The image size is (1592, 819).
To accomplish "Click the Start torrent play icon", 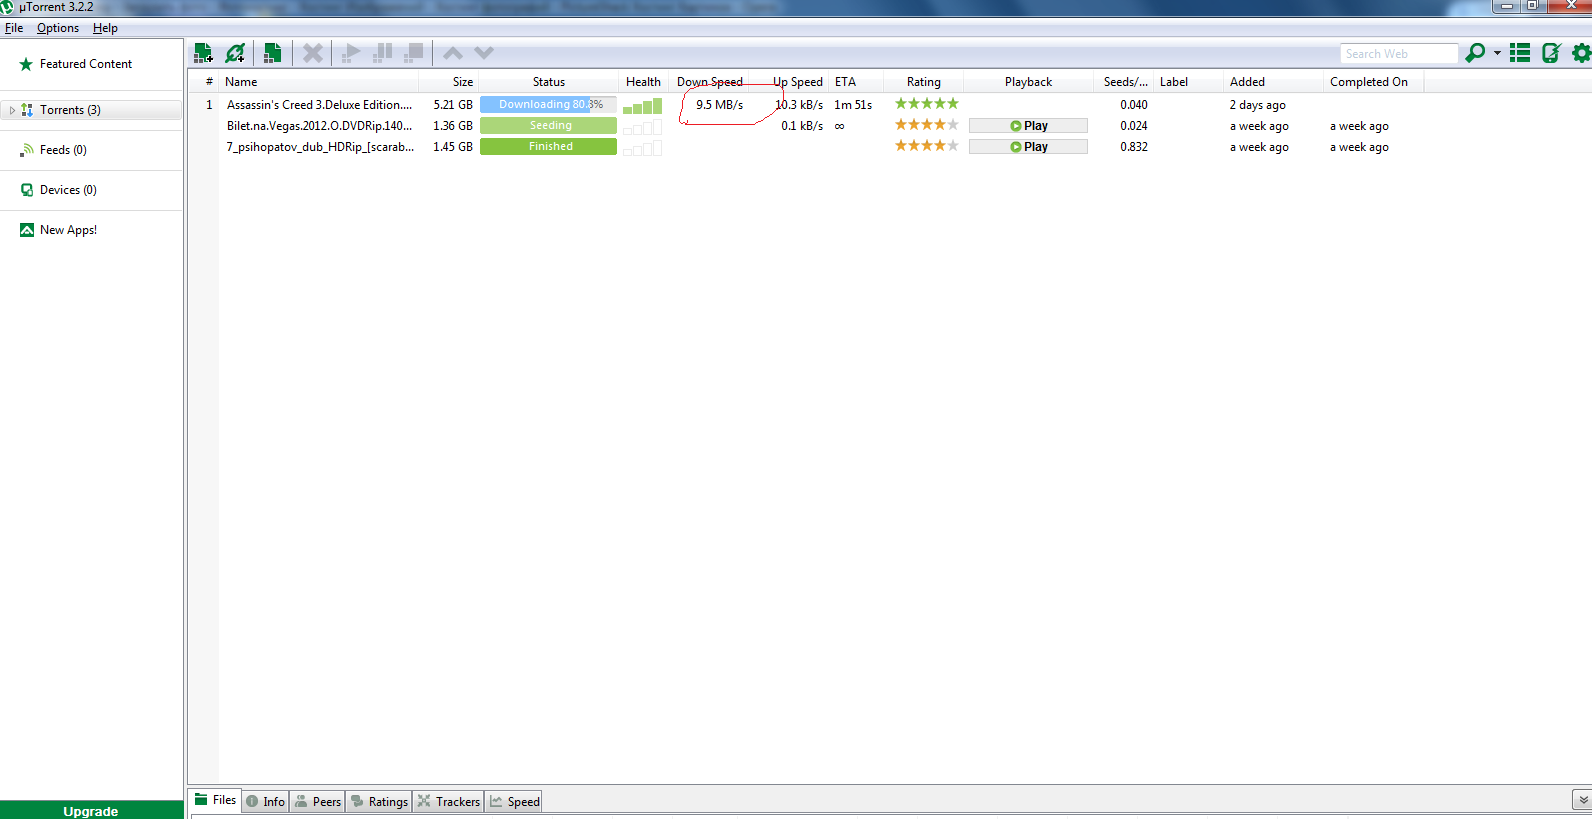I will point(351,53).
